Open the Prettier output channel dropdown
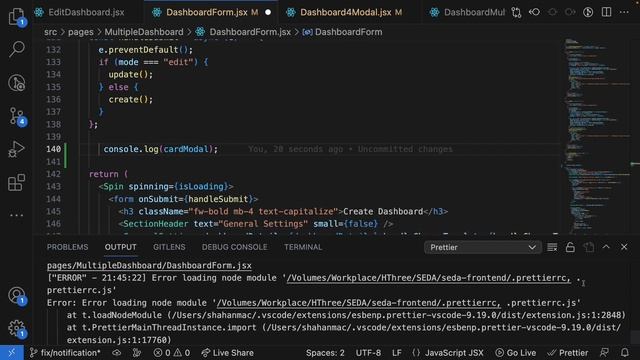The height and width of the screenshot is (360, 640). click(x=483, y=247)
